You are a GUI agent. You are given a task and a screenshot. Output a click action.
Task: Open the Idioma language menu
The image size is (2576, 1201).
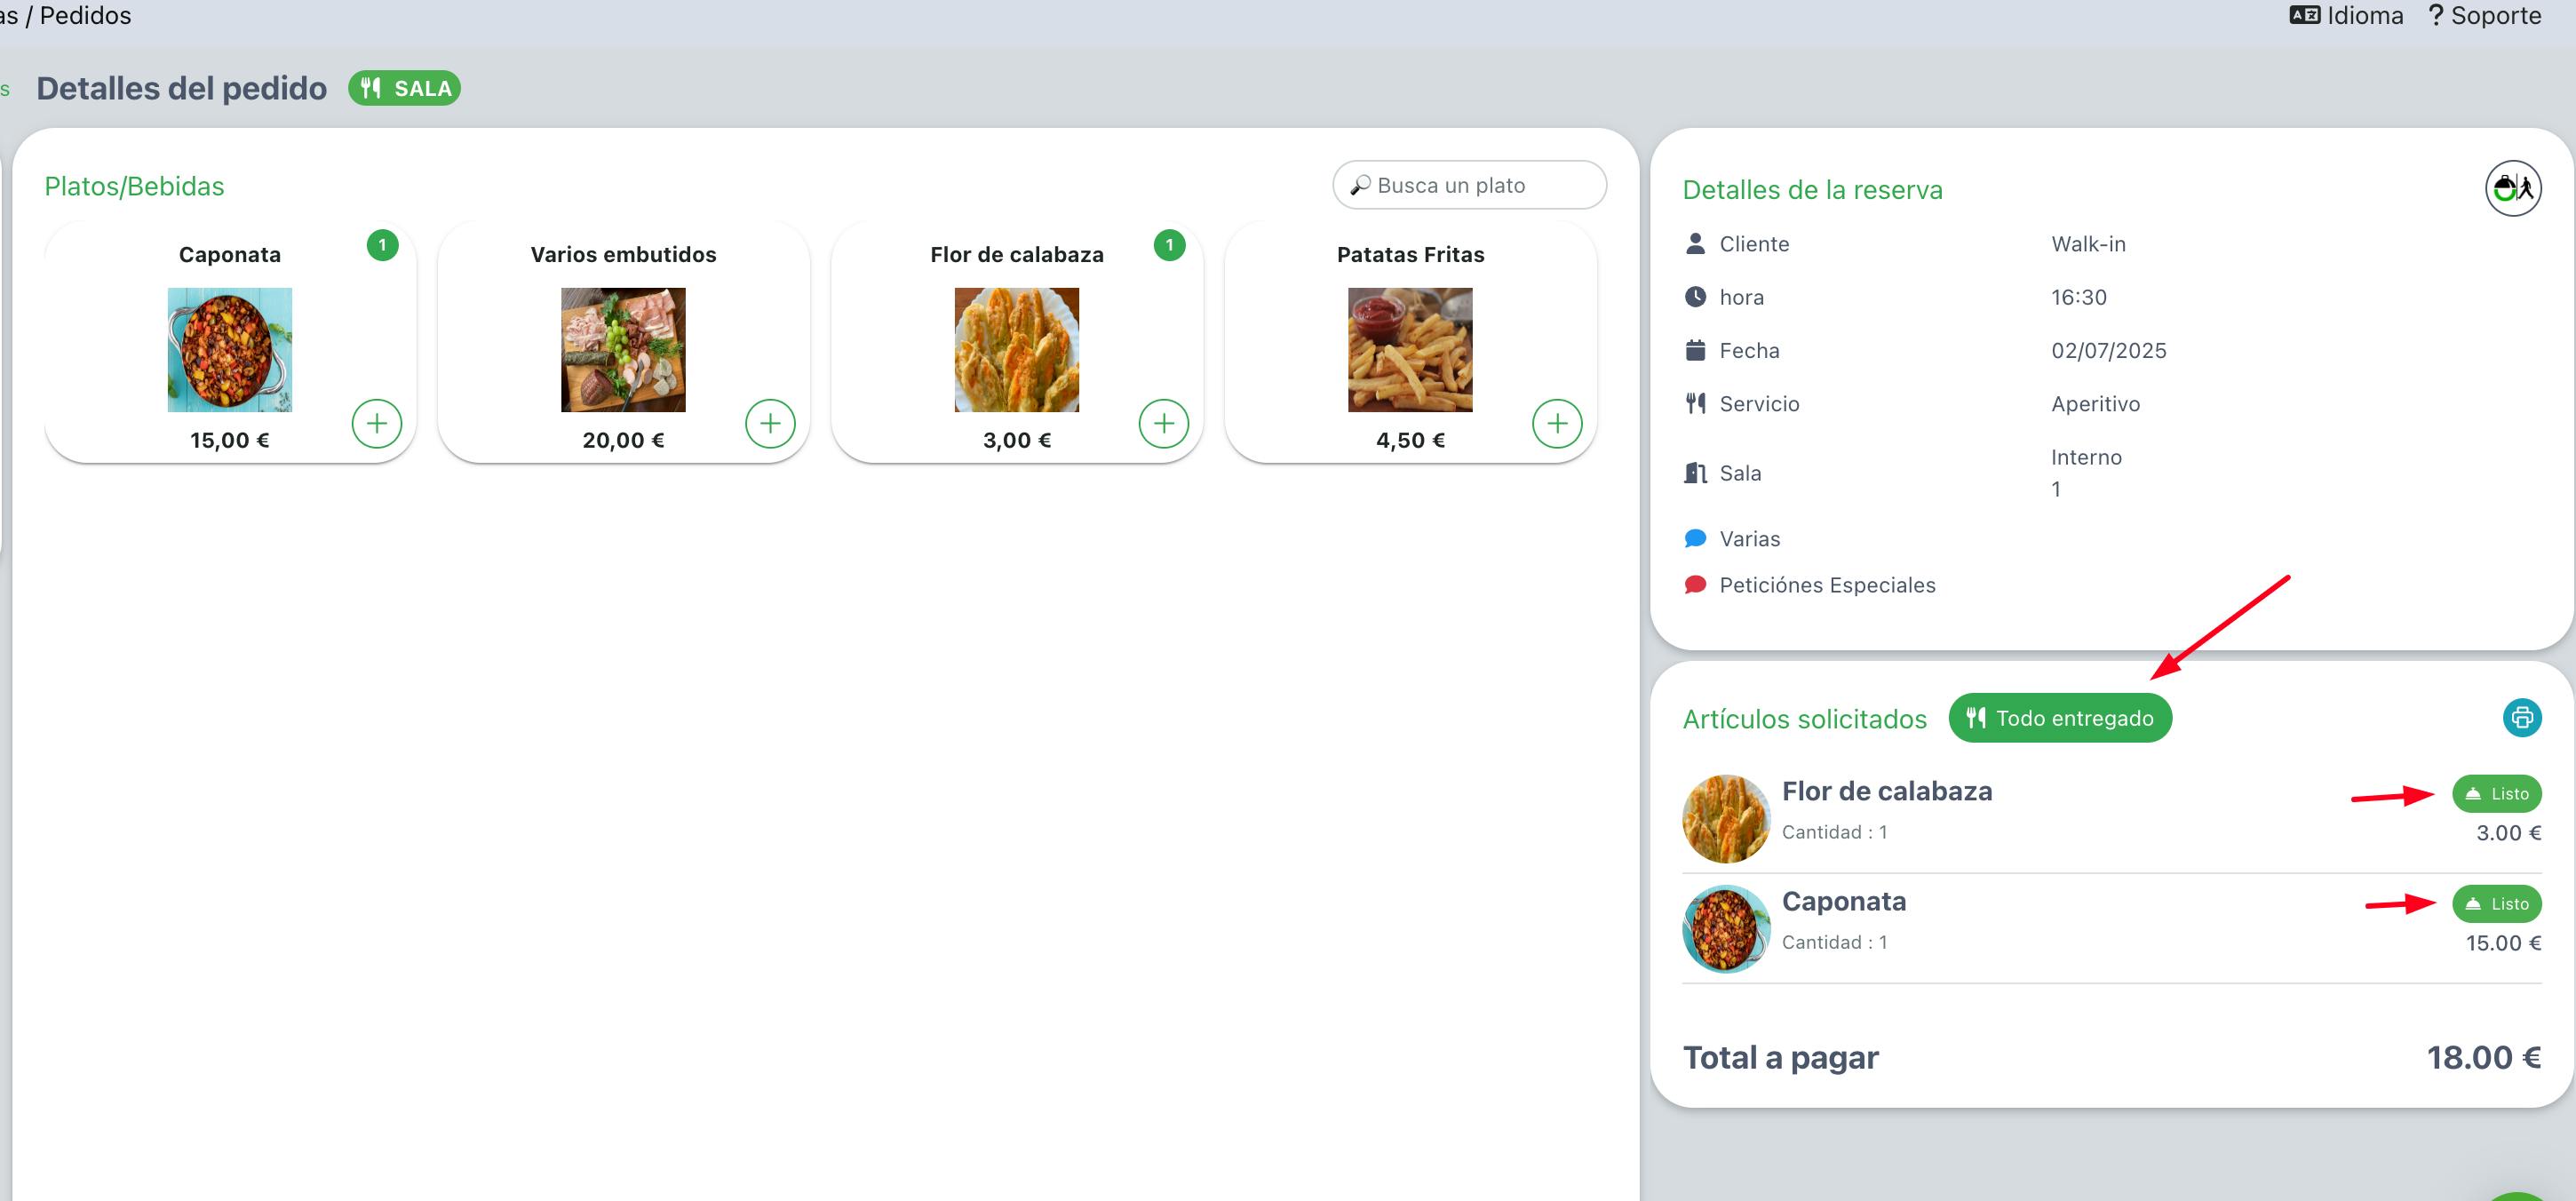point(2346,16)
